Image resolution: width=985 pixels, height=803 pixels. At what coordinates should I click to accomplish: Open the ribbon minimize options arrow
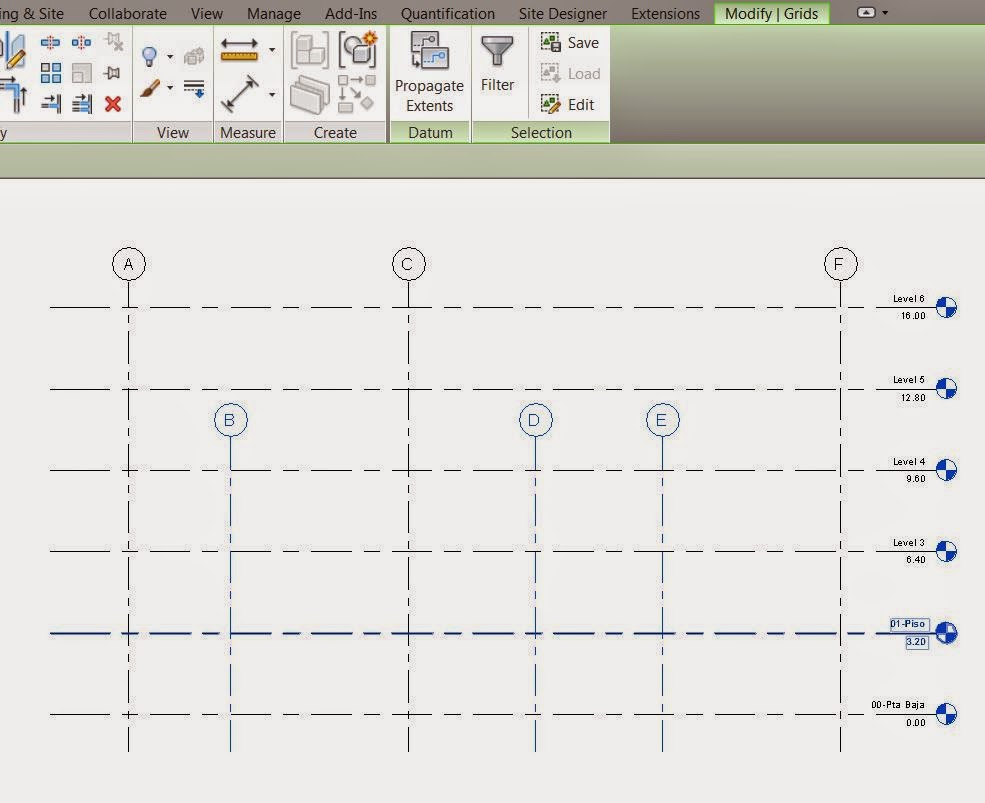point(885,13)
